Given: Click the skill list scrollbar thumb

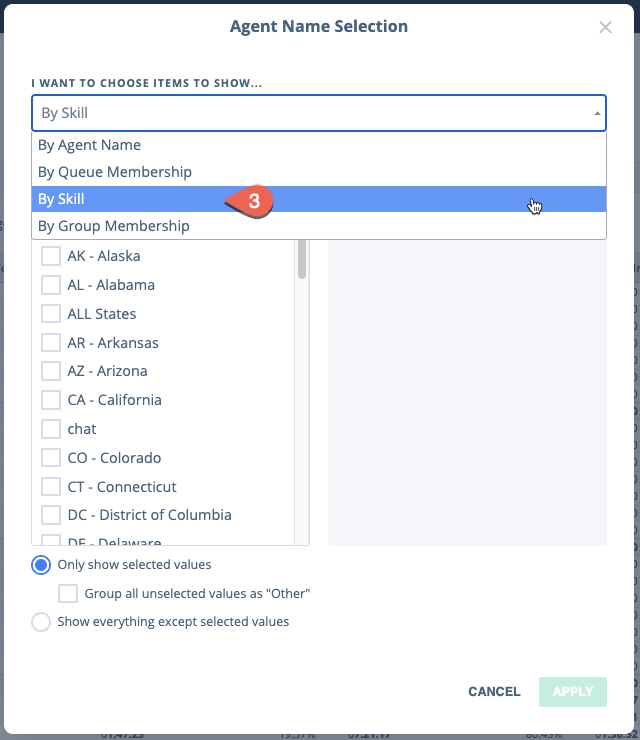Looking at the screenshot, I should pos(302,259).
